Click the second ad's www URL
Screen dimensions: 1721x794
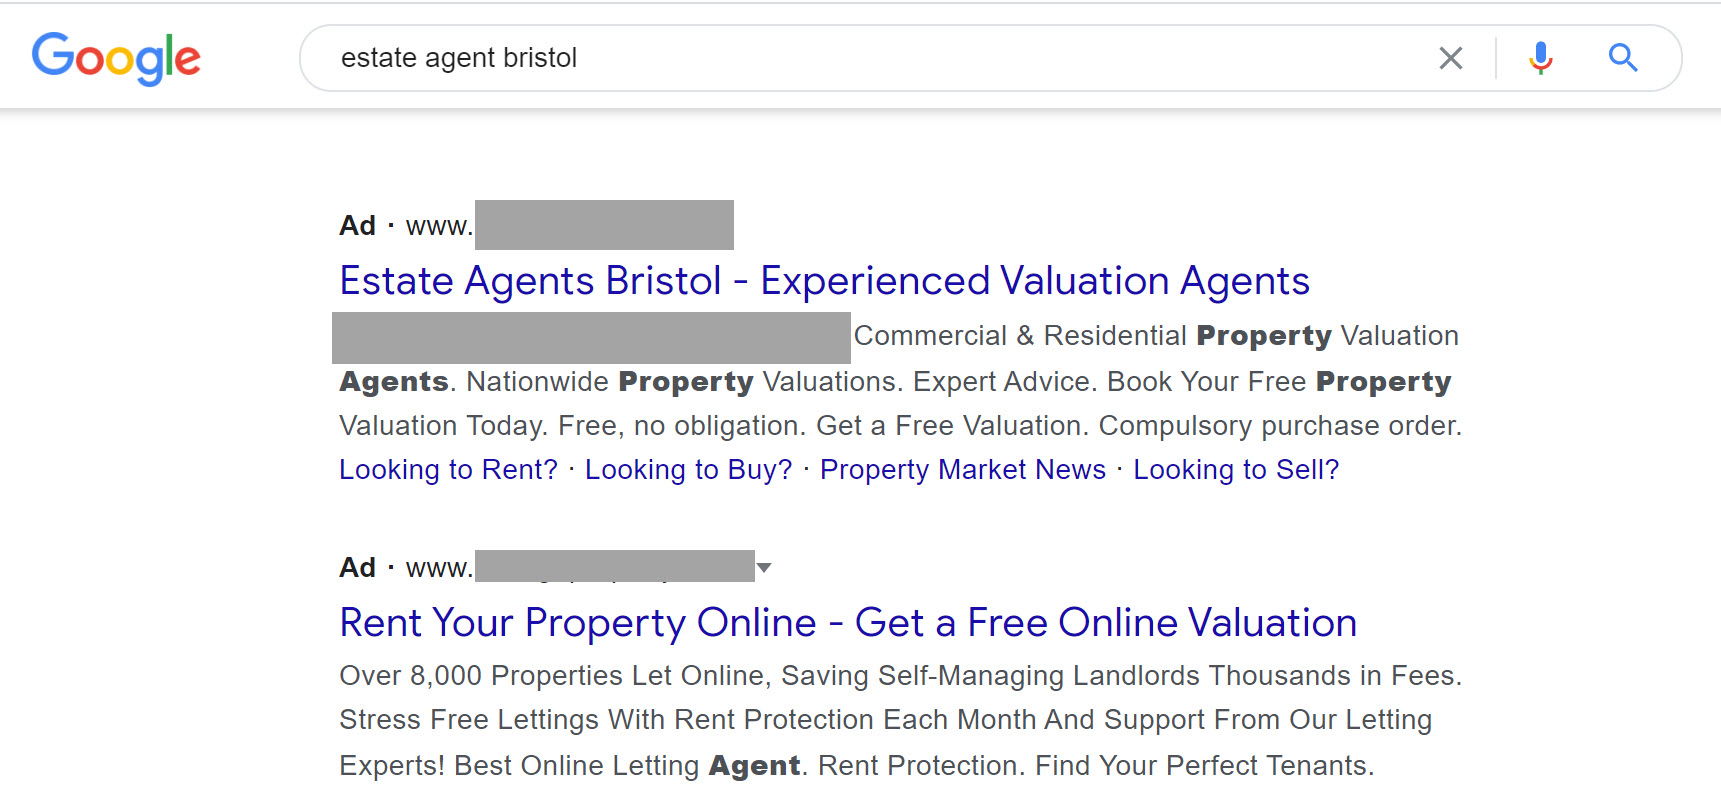[580, 567]
